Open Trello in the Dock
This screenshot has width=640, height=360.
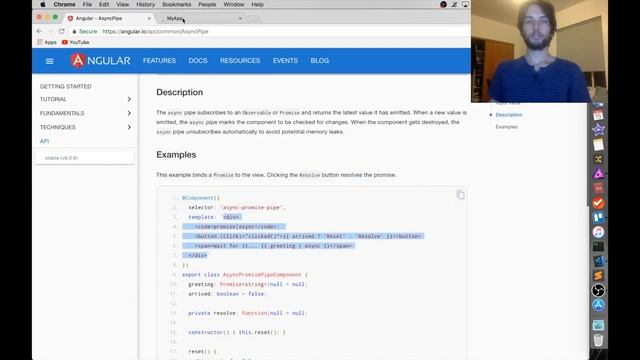point(598,218)
